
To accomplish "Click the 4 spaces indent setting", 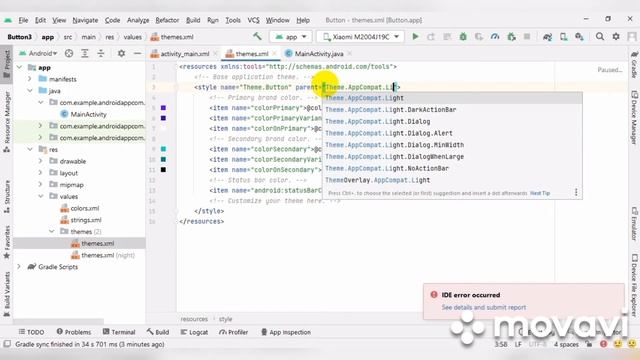I will [x=566, y=344].
